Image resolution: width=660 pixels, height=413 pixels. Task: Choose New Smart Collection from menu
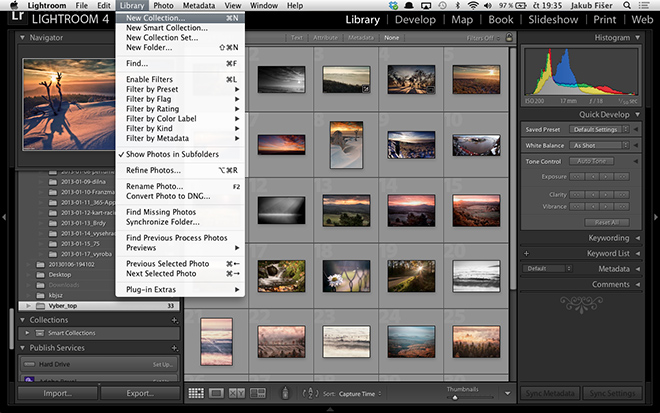167,28
